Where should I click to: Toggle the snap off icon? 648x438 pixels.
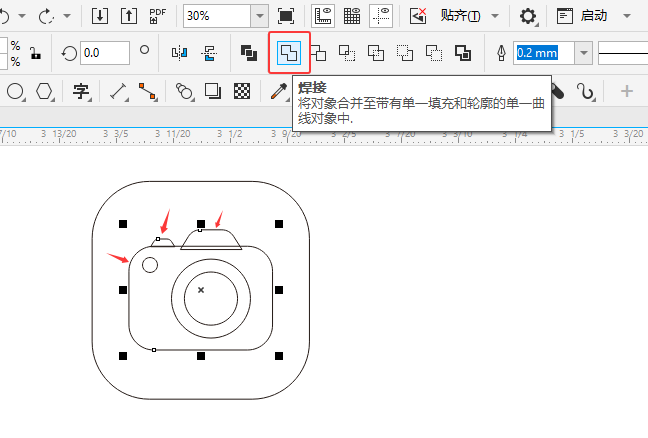tap(418, 16)
